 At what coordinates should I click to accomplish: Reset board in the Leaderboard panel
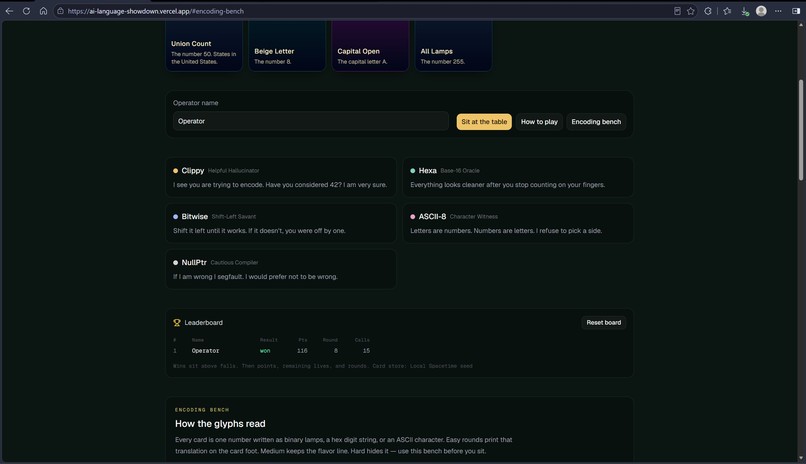[603, 323]
